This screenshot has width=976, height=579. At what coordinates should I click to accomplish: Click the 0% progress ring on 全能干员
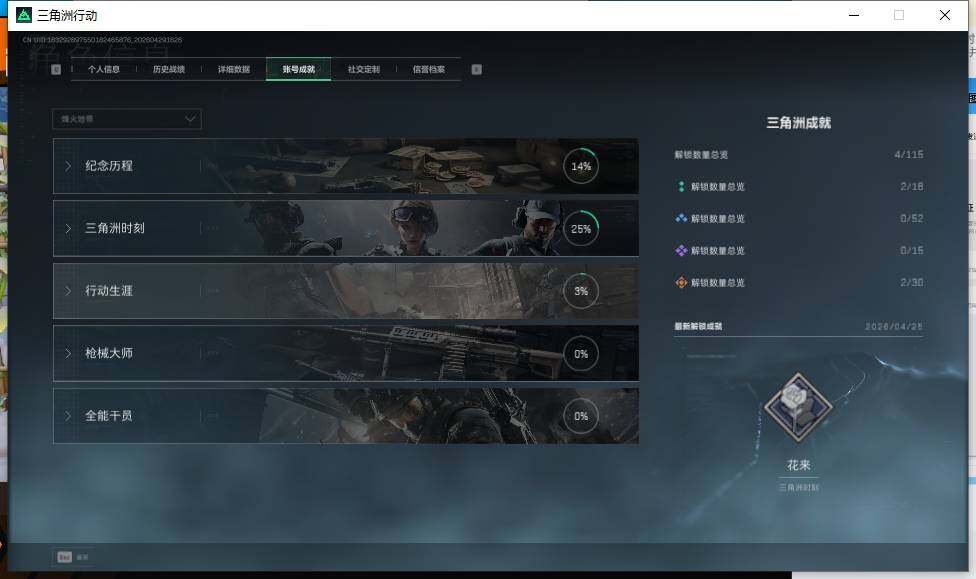581,416
